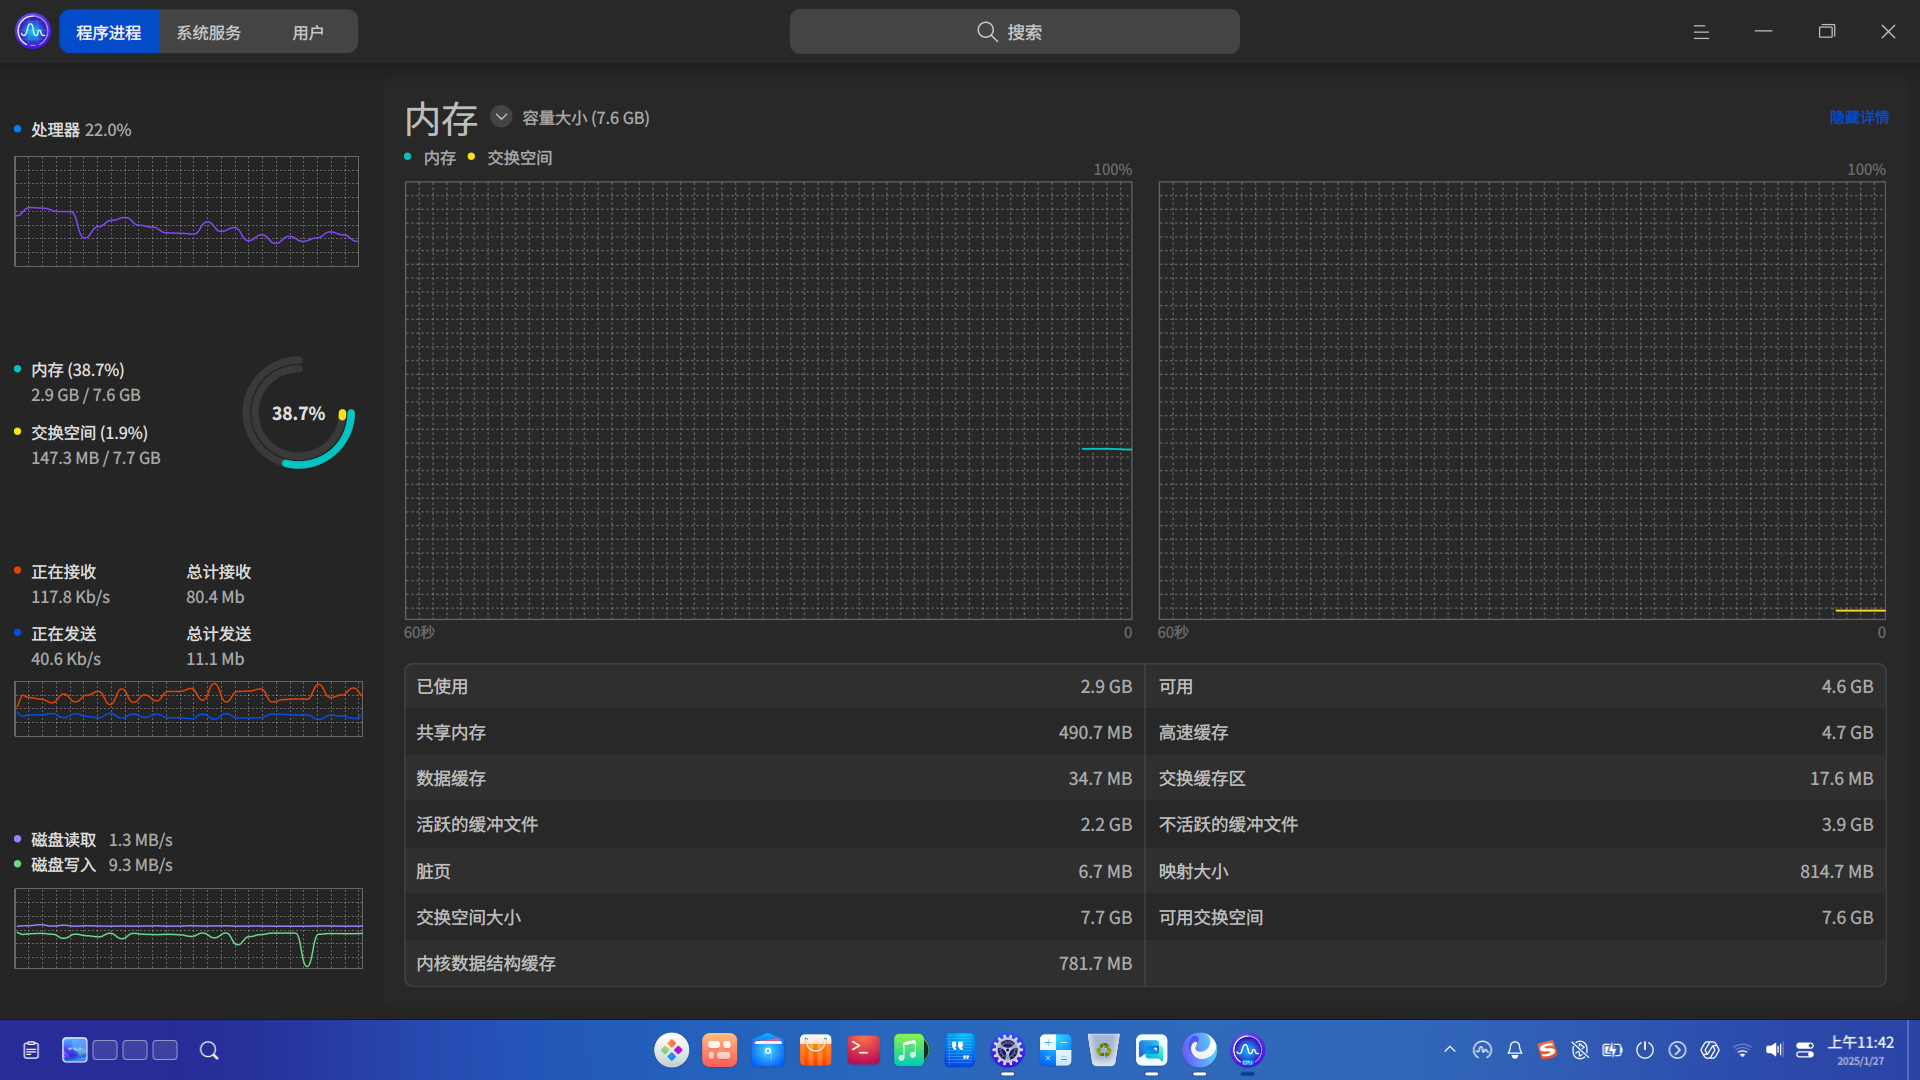Click the 脏页 6.7 MB row
Screen dimensions: 1920x1080
pos(774,872)
